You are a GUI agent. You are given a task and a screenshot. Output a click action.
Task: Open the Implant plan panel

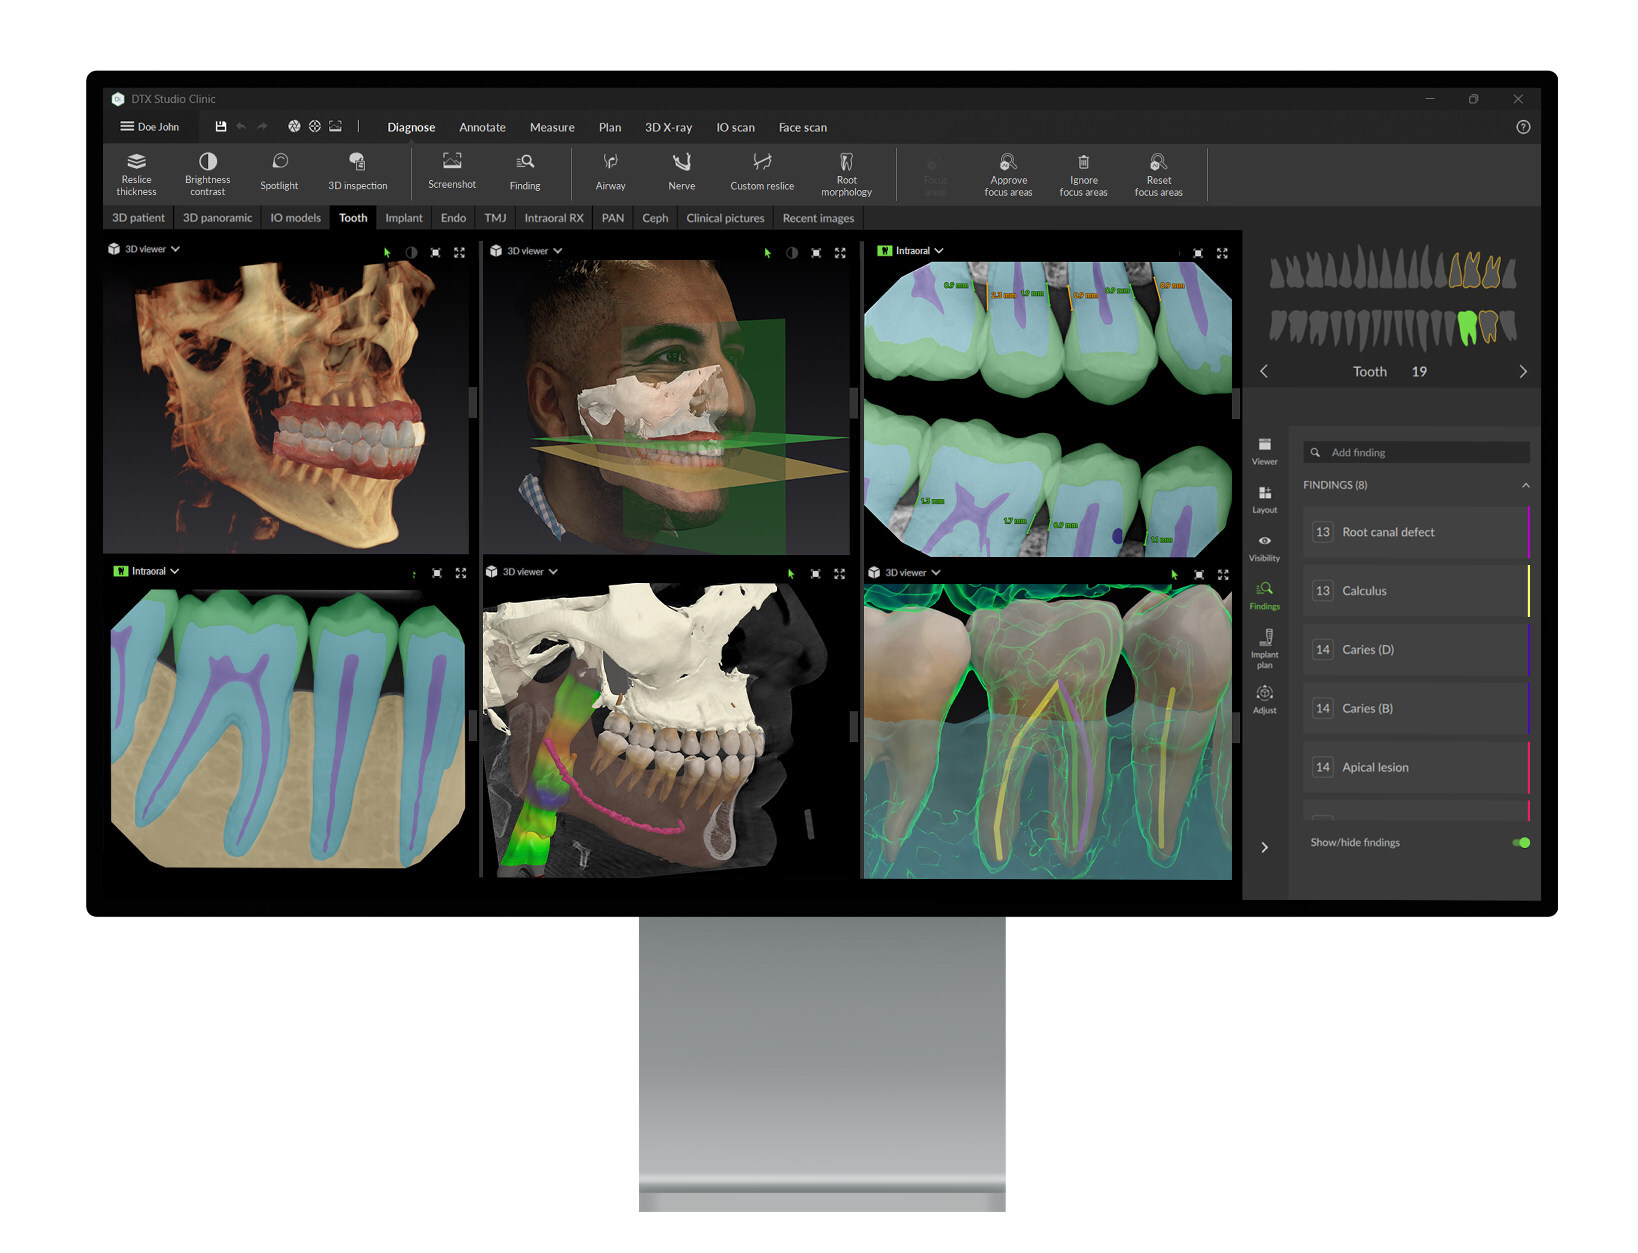(1264, 645)
